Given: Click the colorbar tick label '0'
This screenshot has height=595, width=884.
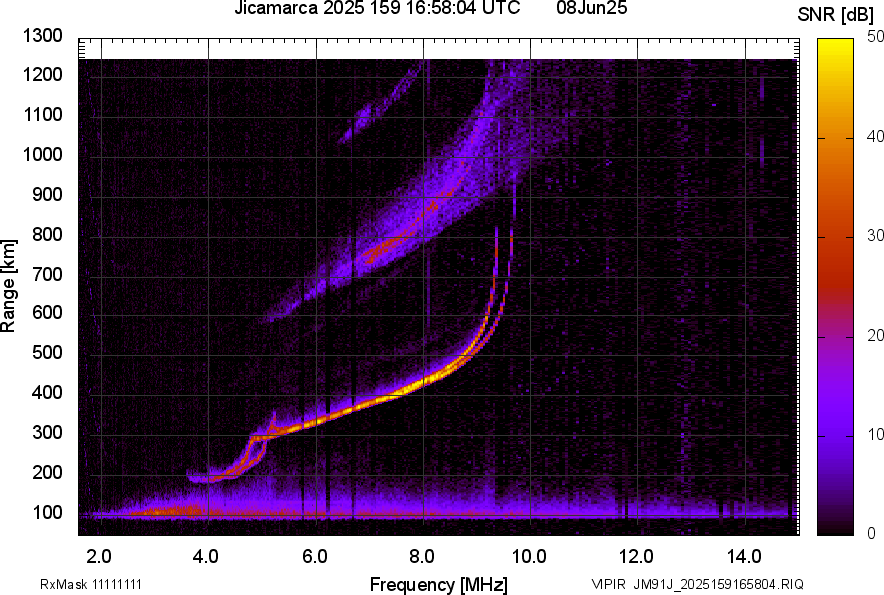Looking at the screenshot, I should point(872,533).
